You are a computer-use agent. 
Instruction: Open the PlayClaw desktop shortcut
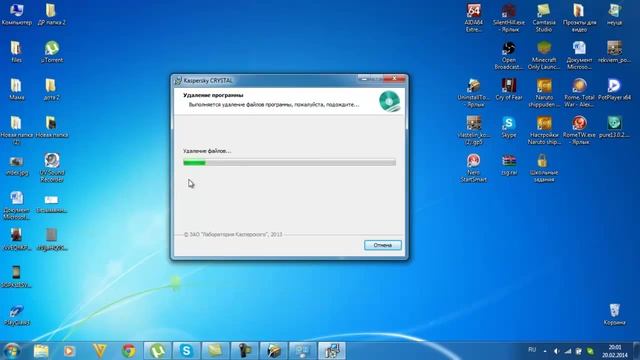(16, 315)
